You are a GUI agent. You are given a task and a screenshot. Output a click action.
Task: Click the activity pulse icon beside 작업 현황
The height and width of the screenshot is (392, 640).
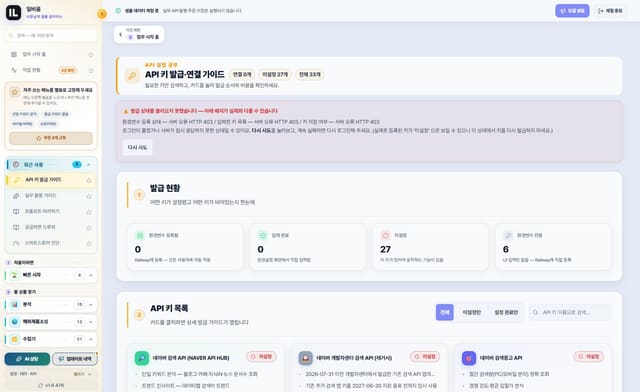(x=14, y=70)
